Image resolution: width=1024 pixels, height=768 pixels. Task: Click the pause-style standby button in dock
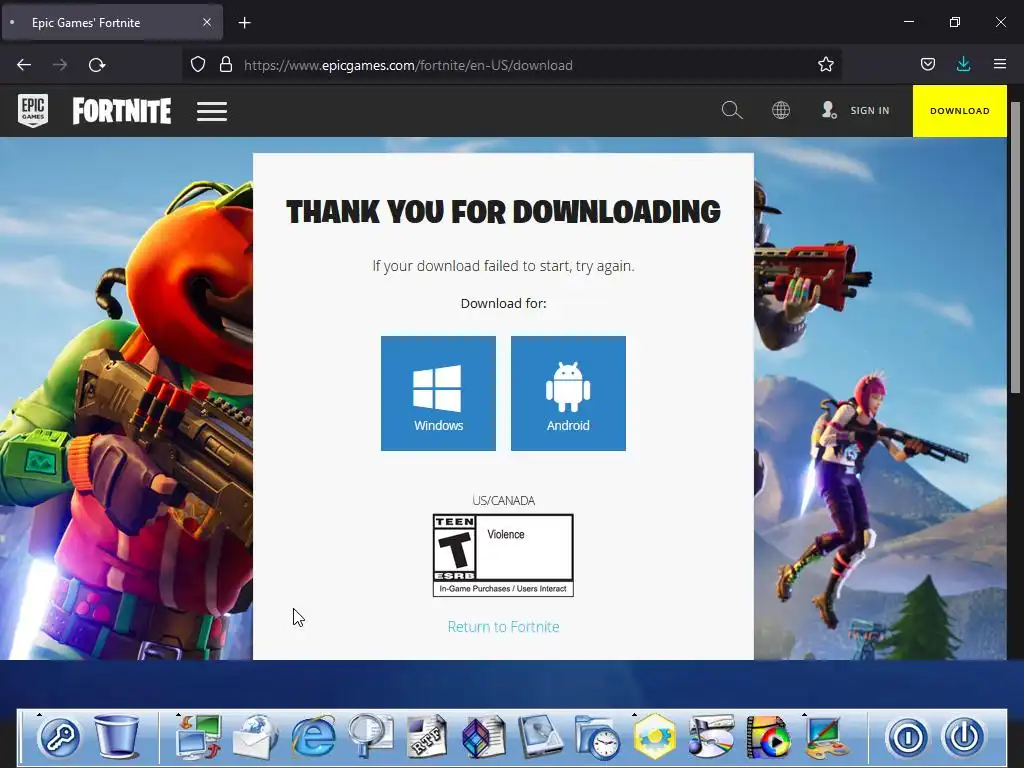[908, 737]
